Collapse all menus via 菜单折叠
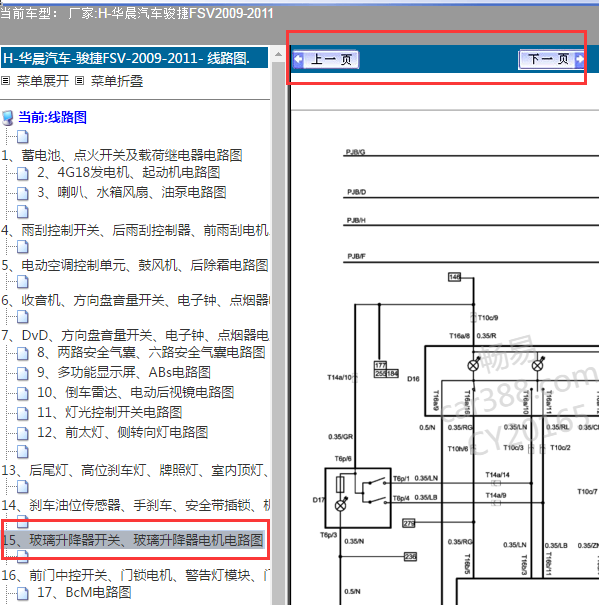Viewport: 599px width, 605px height. (117, 81)
